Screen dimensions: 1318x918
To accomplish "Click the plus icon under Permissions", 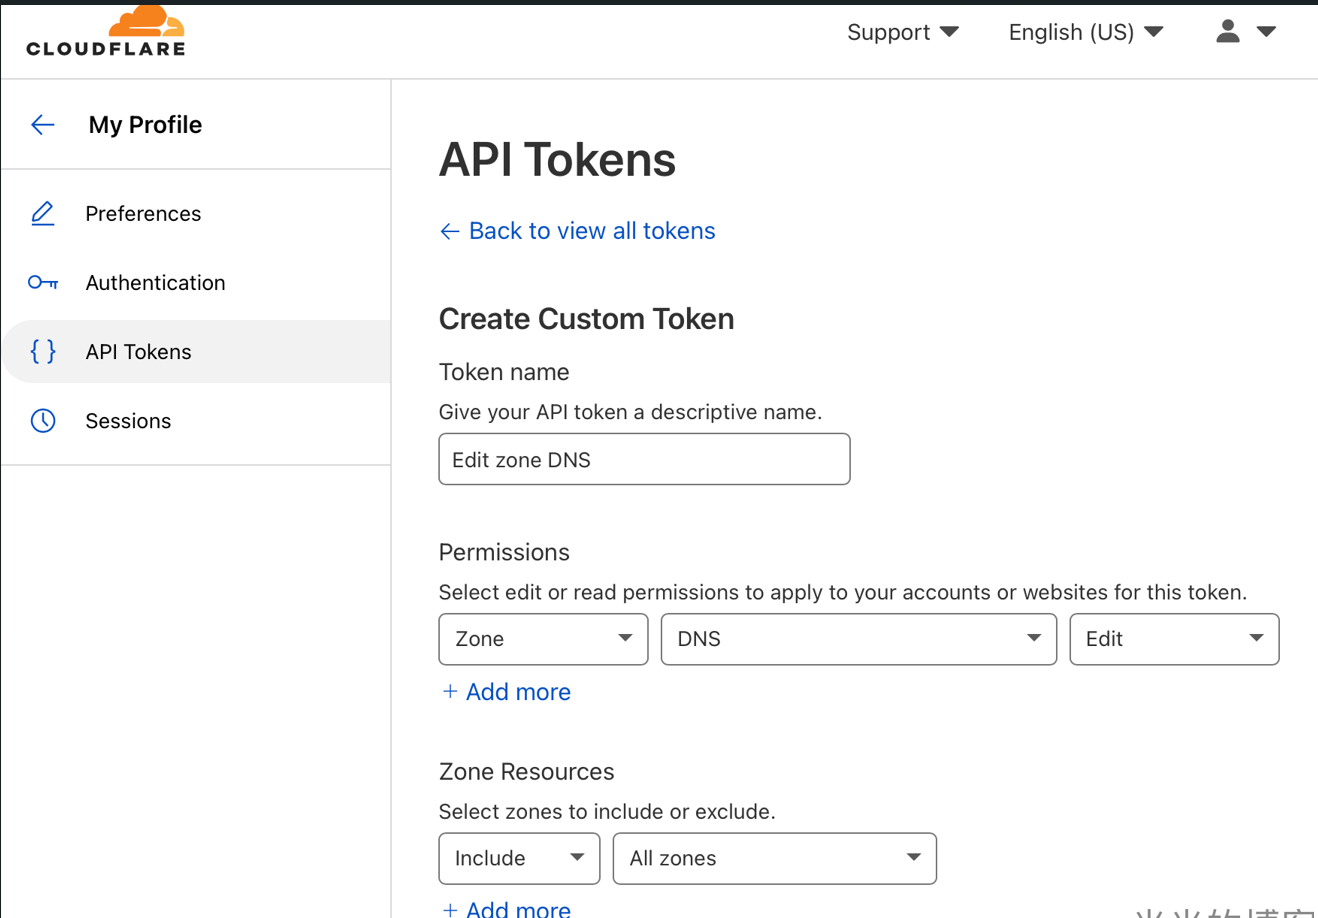I will pos(450,692).
